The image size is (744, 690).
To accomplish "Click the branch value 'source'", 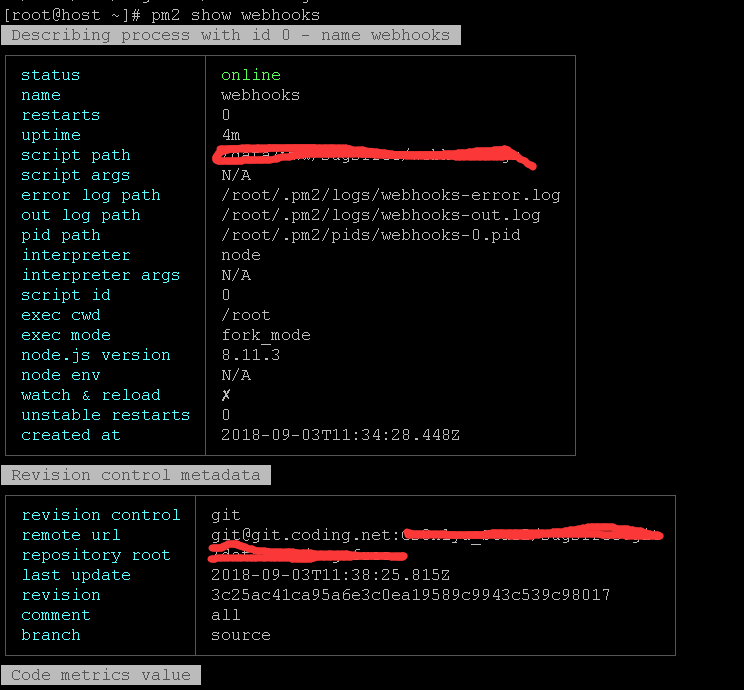I will (x=240, y=635).
